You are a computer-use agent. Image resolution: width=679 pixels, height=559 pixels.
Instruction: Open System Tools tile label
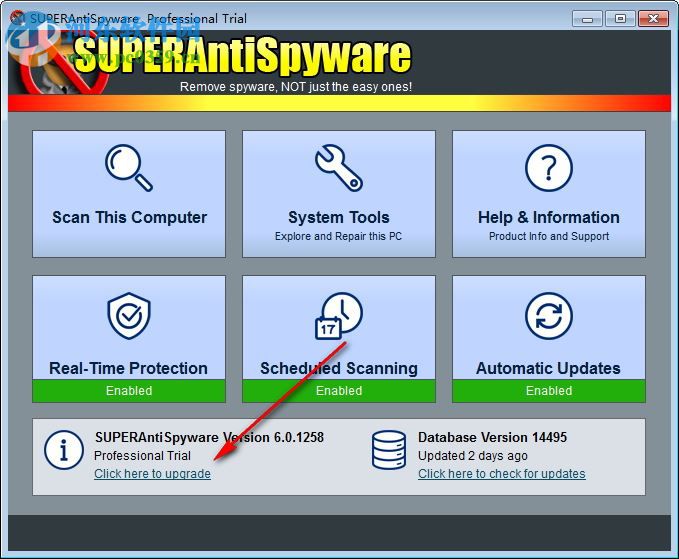coord(339,217)
